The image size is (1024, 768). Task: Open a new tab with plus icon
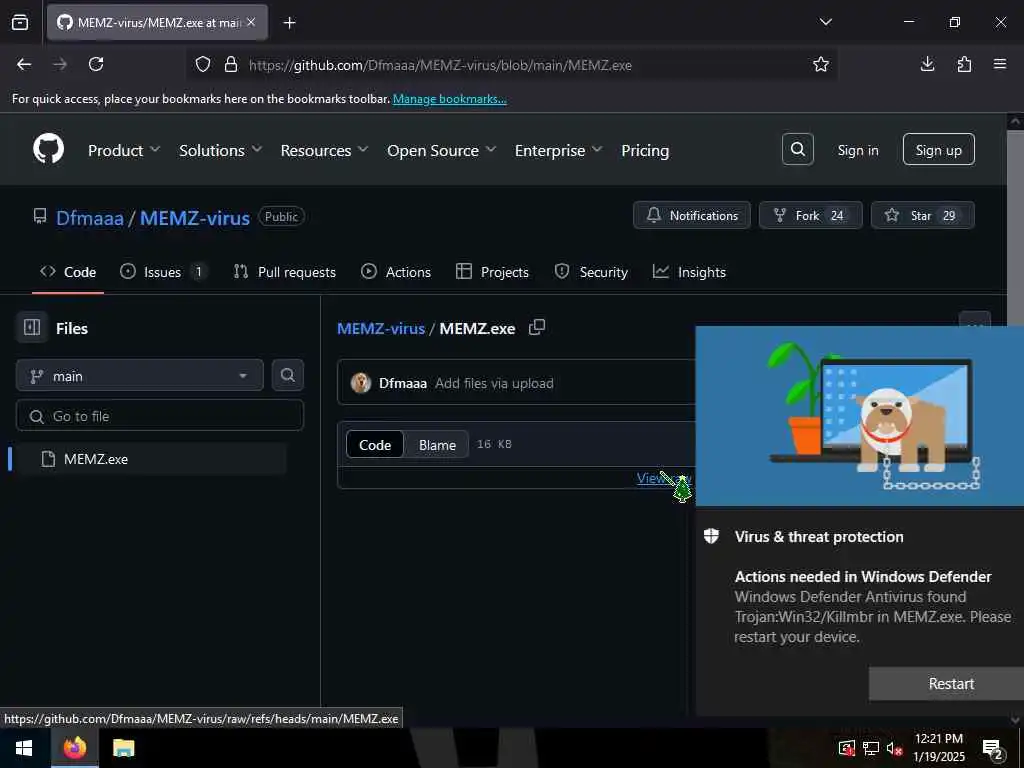click(289, 23)
